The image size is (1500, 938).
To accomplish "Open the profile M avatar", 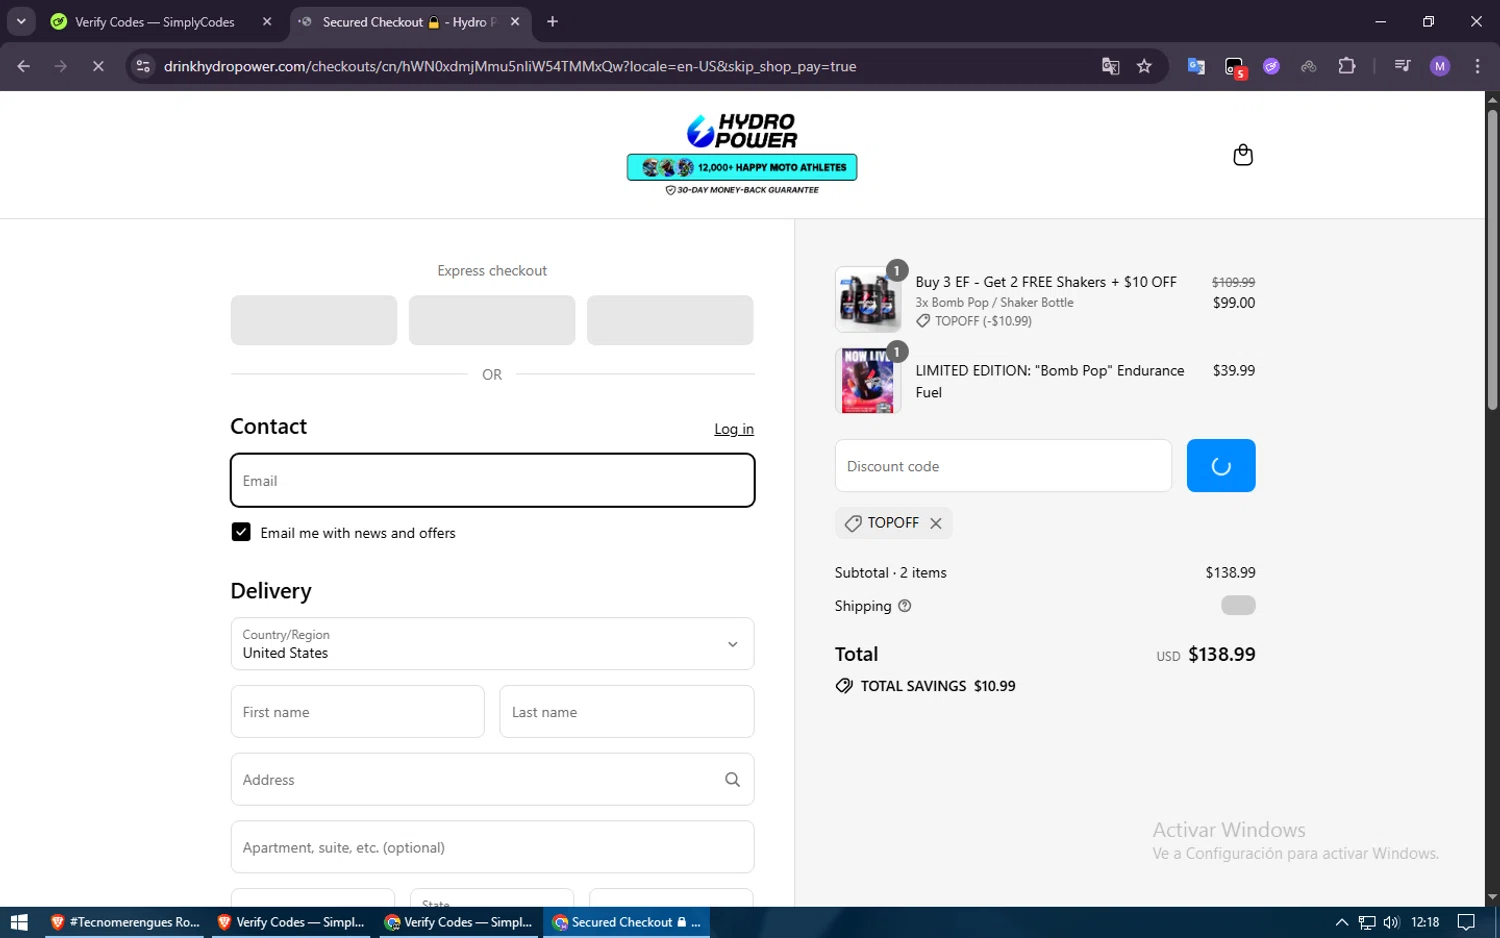I will click(x=1440, y=66).
